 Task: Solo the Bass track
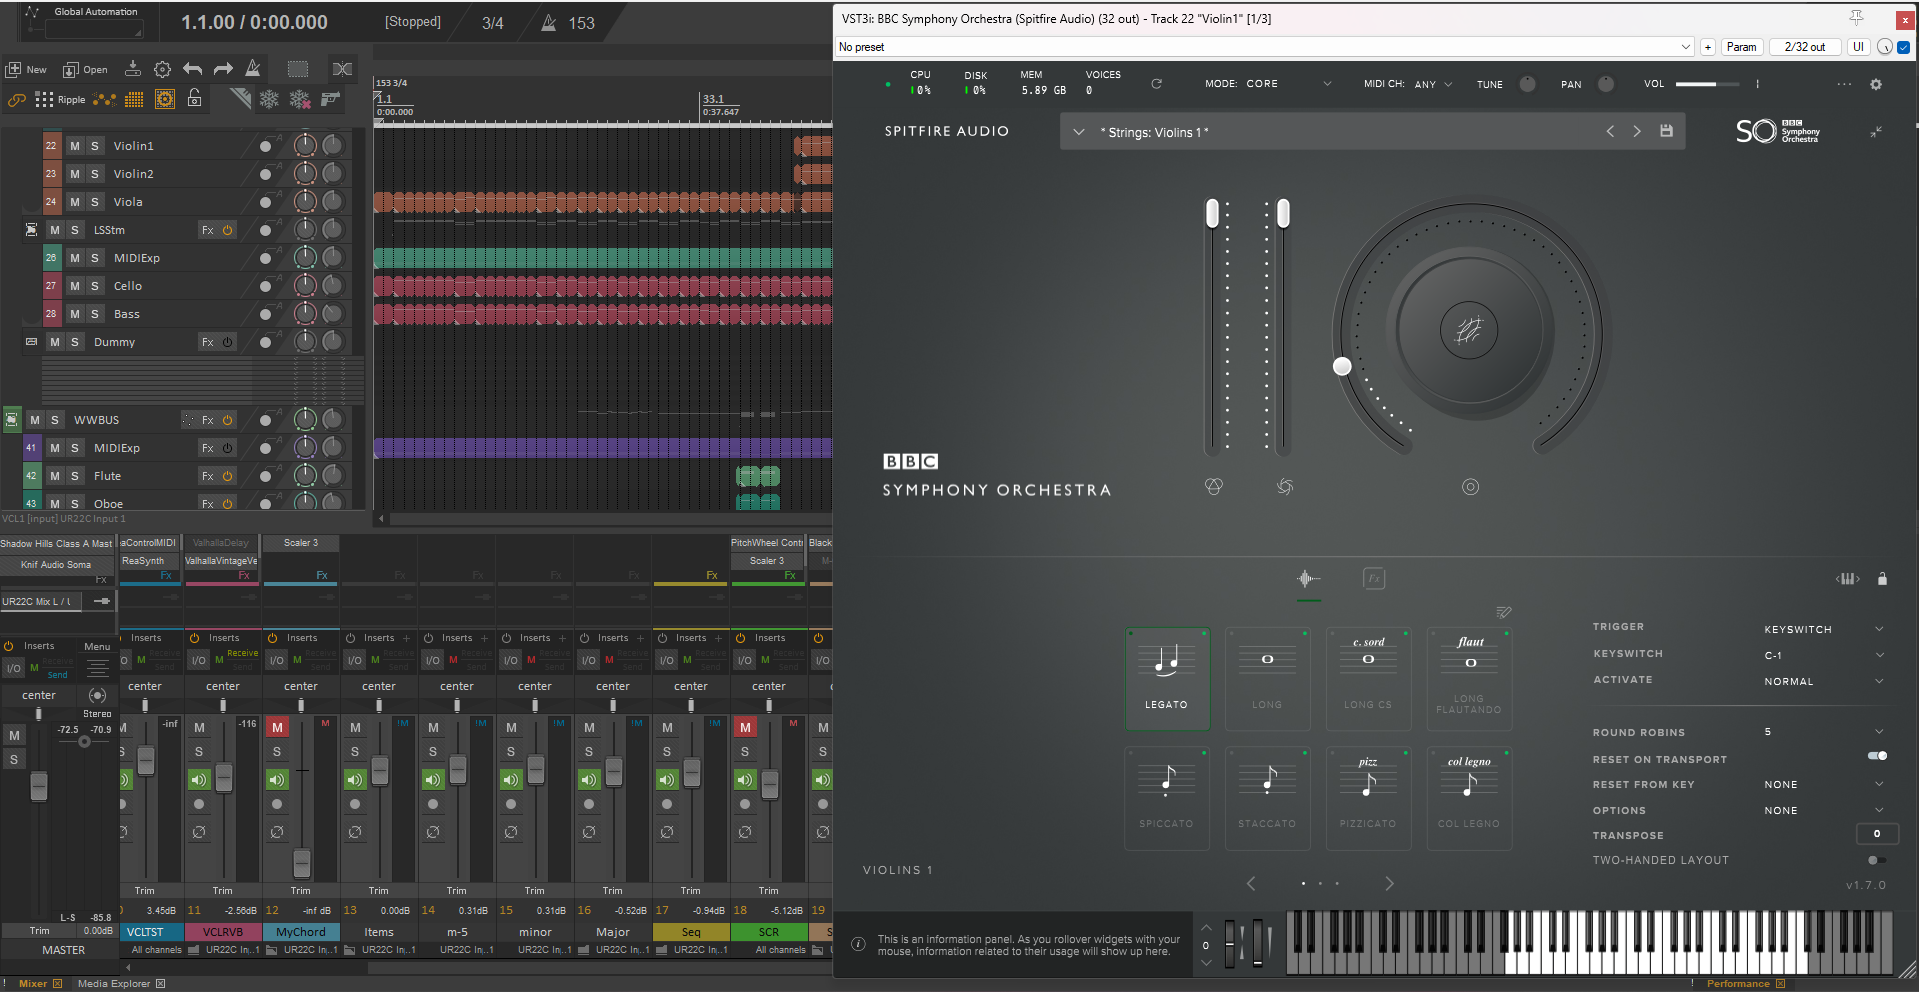click(95, 314)
